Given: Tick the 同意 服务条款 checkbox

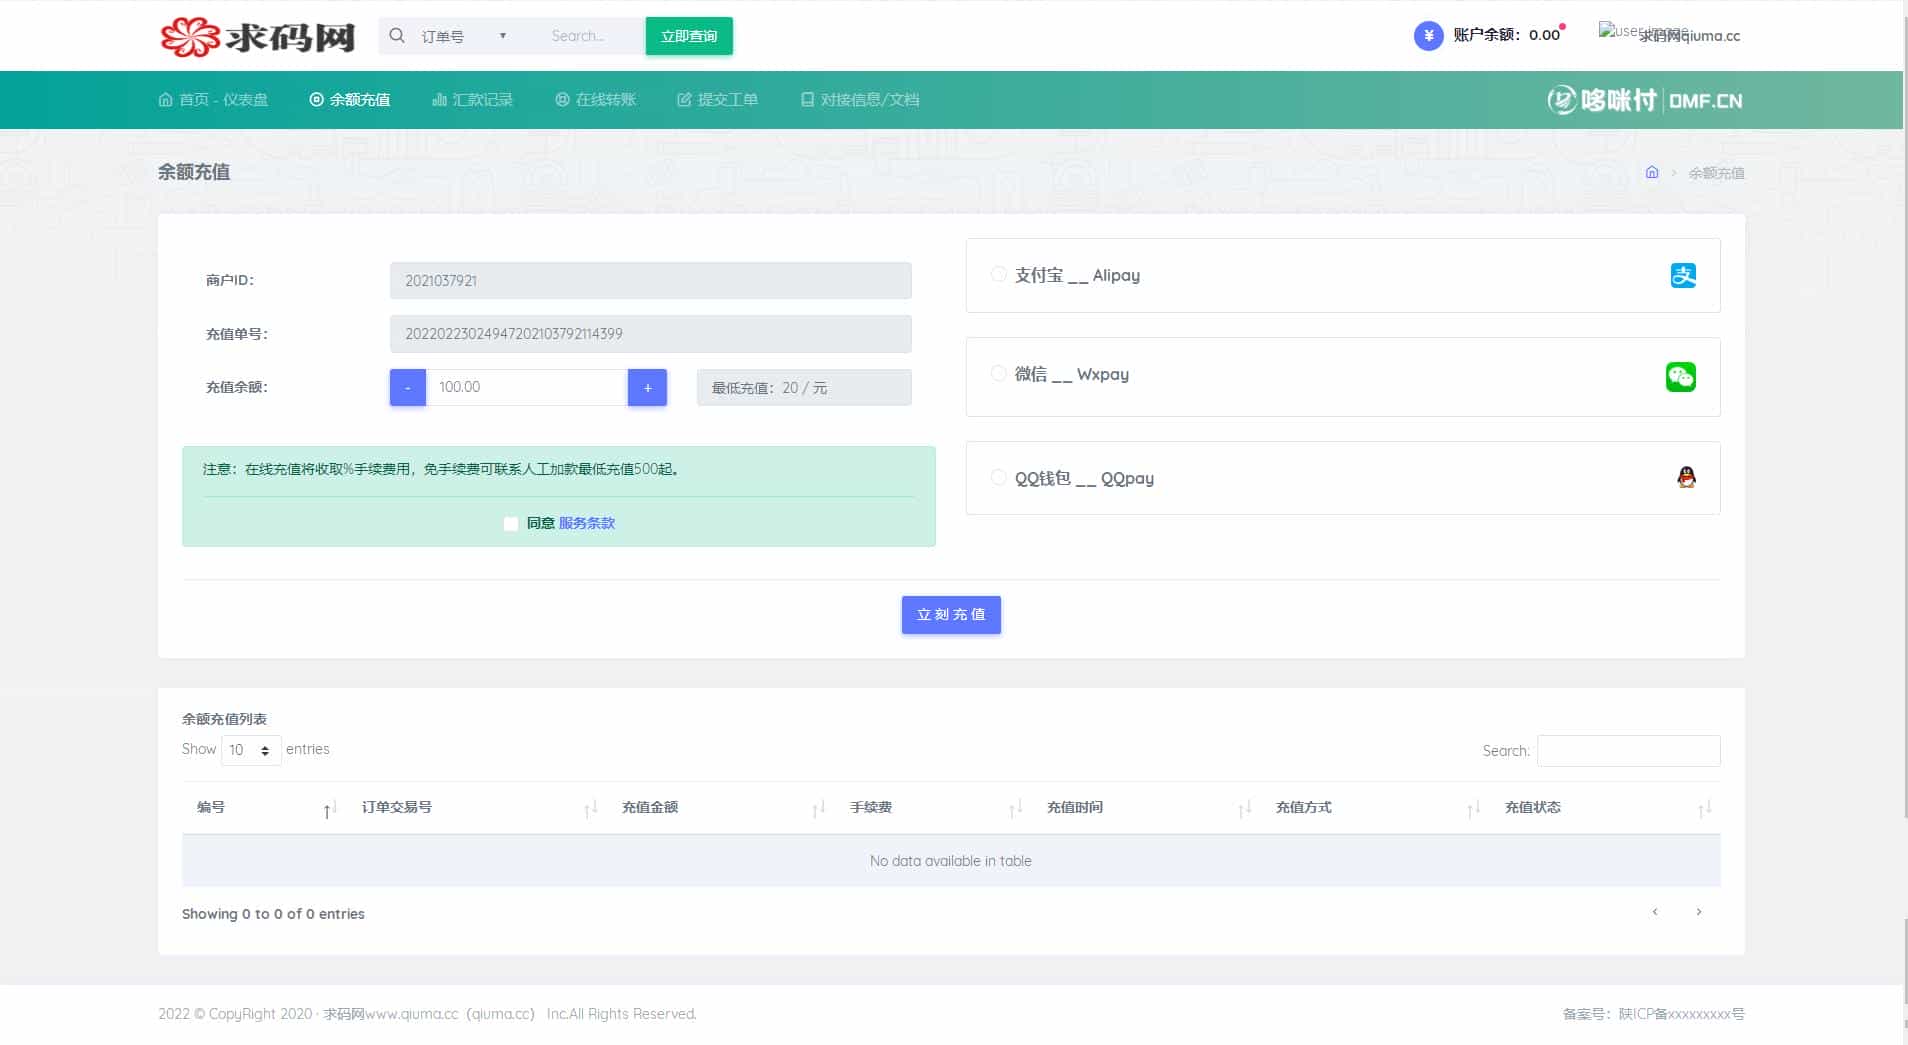Looking at the screenshot, I should 511,523.
